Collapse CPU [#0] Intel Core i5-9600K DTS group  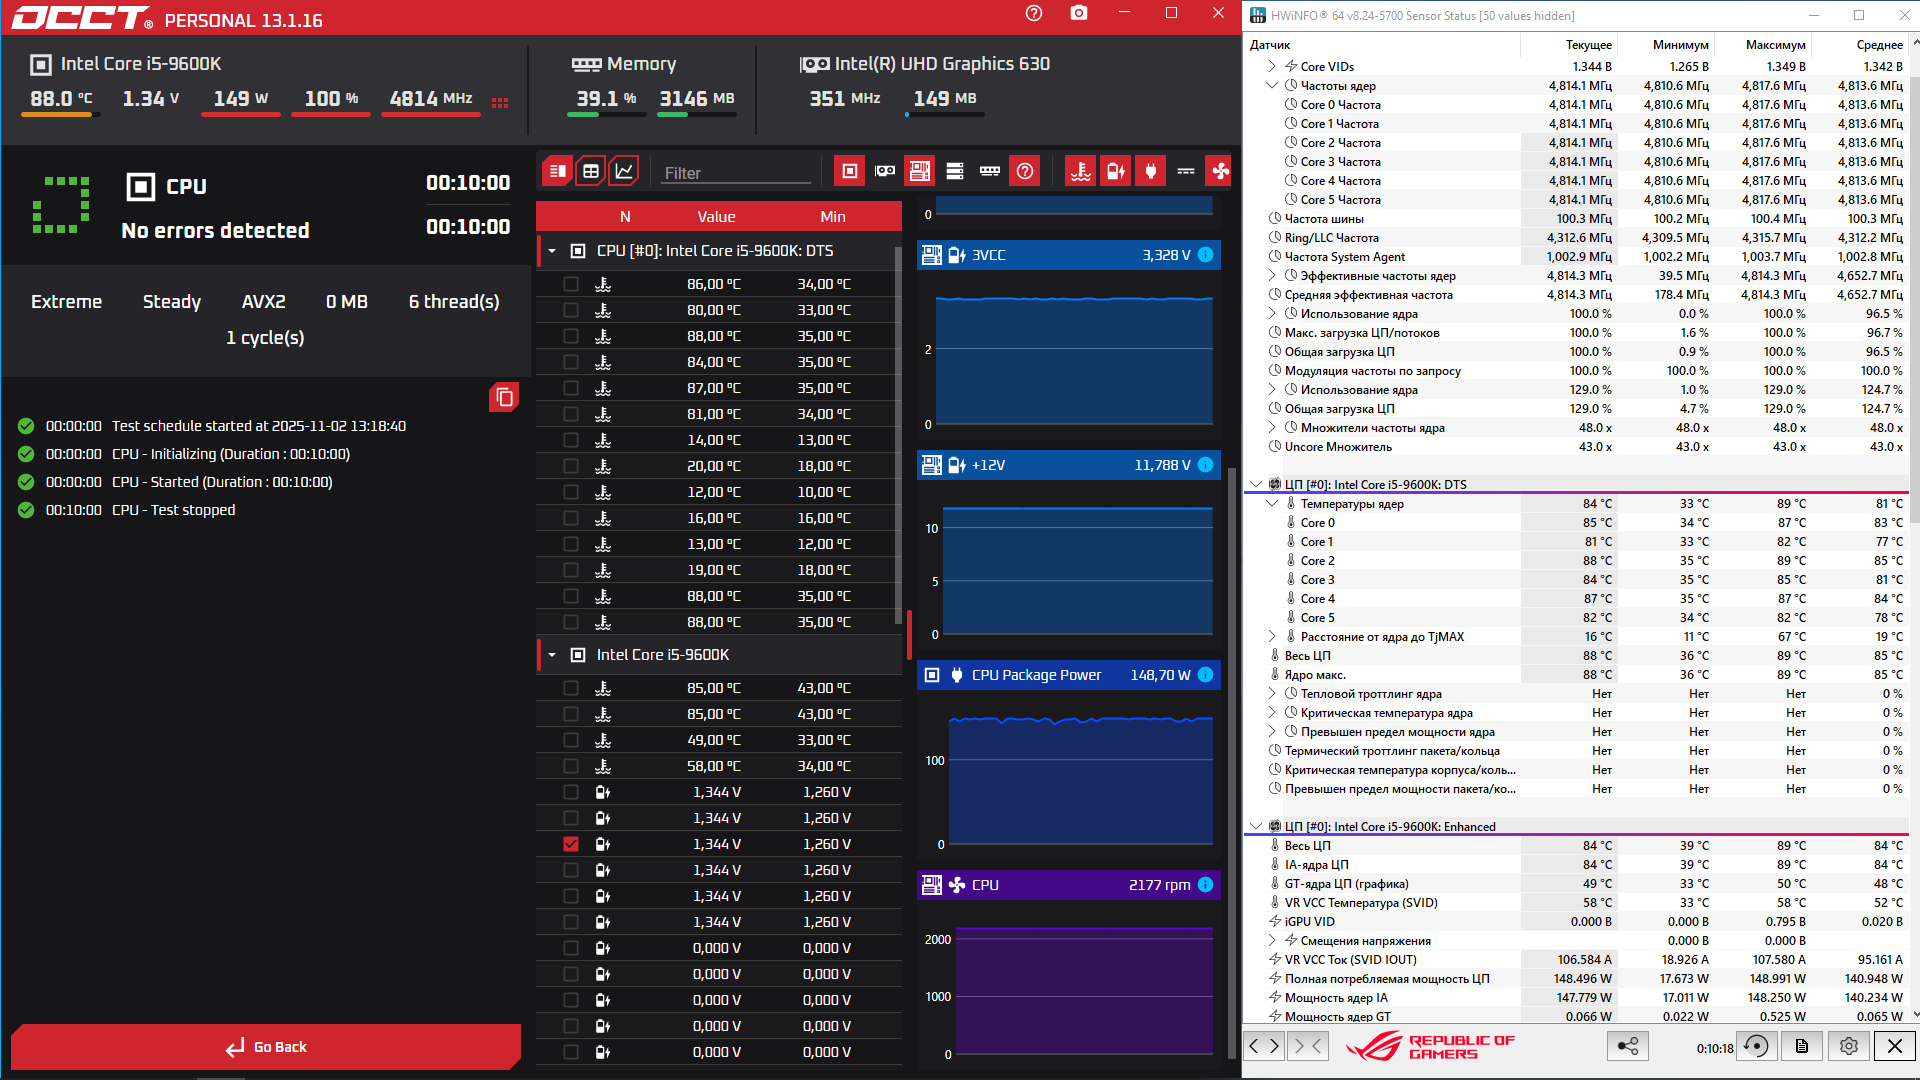[552, 251]
